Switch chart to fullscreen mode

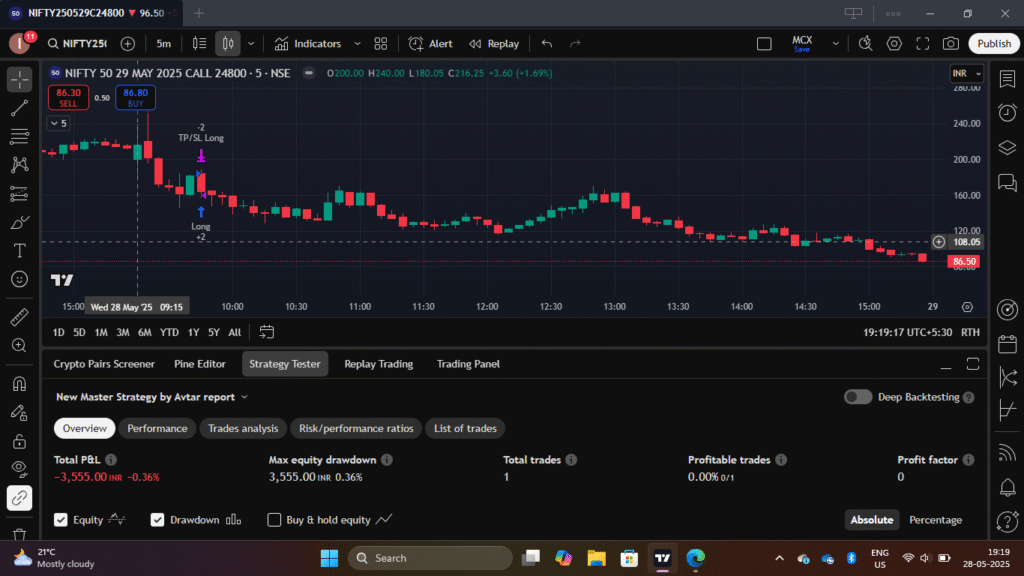click(x=923, y=44)
